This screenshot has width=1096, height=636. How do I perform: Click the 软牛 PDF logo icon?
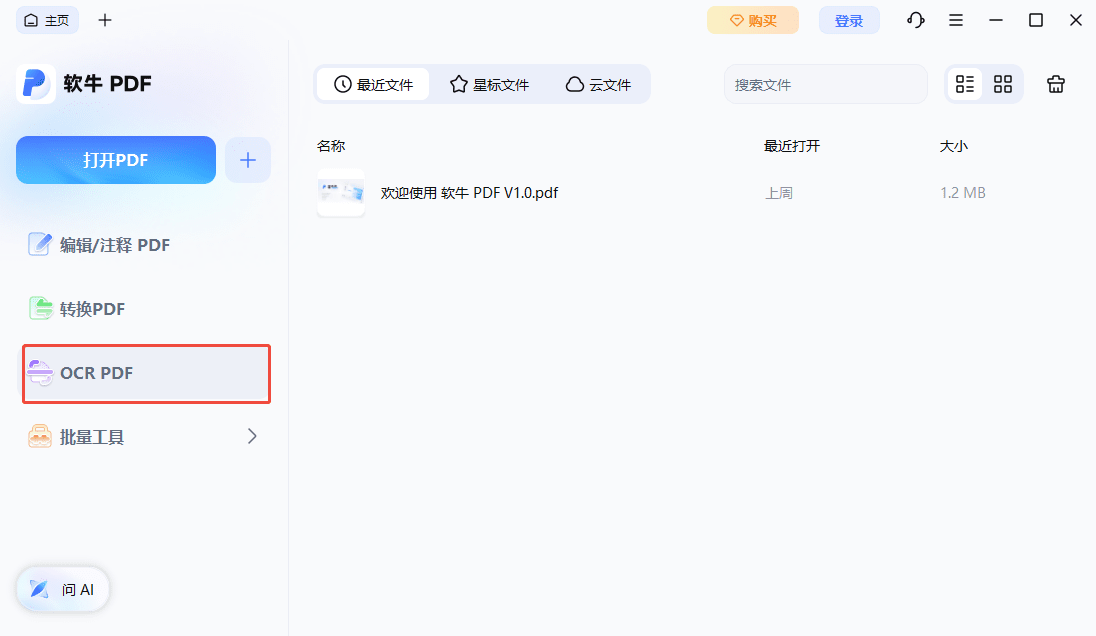click(36, 84)
